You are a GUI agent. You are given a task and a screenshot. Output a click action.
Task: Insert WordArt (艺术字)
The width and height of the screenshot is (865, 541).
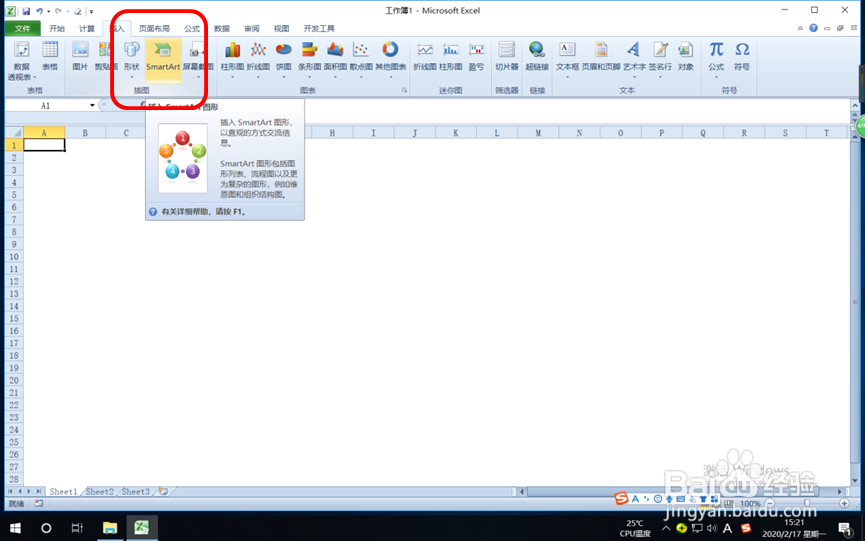pos(634,58)
